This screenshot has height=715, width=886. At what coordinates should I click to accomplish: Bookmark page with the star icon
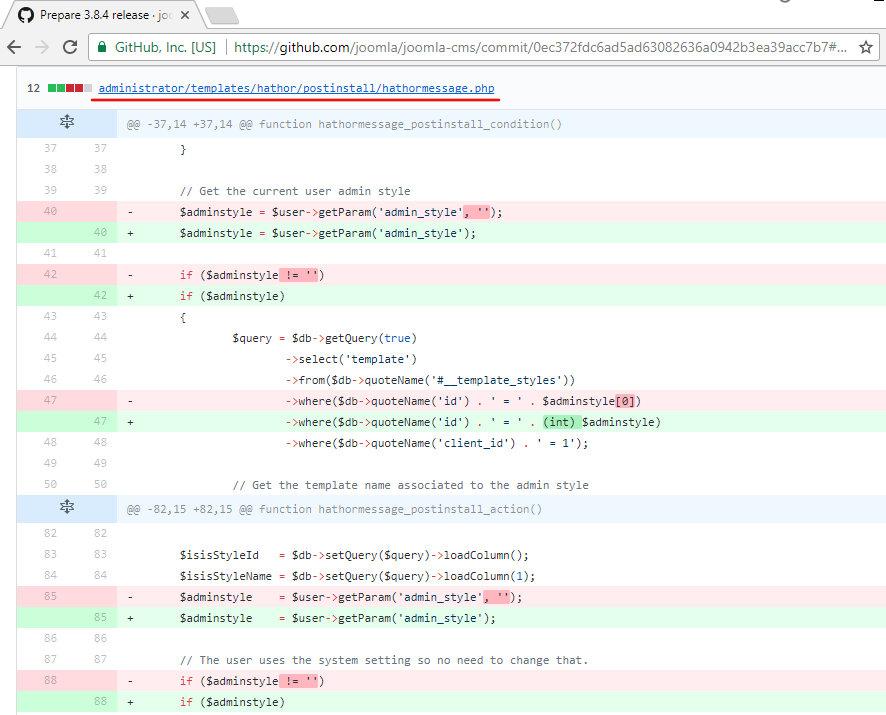click(x=866, y=47)
